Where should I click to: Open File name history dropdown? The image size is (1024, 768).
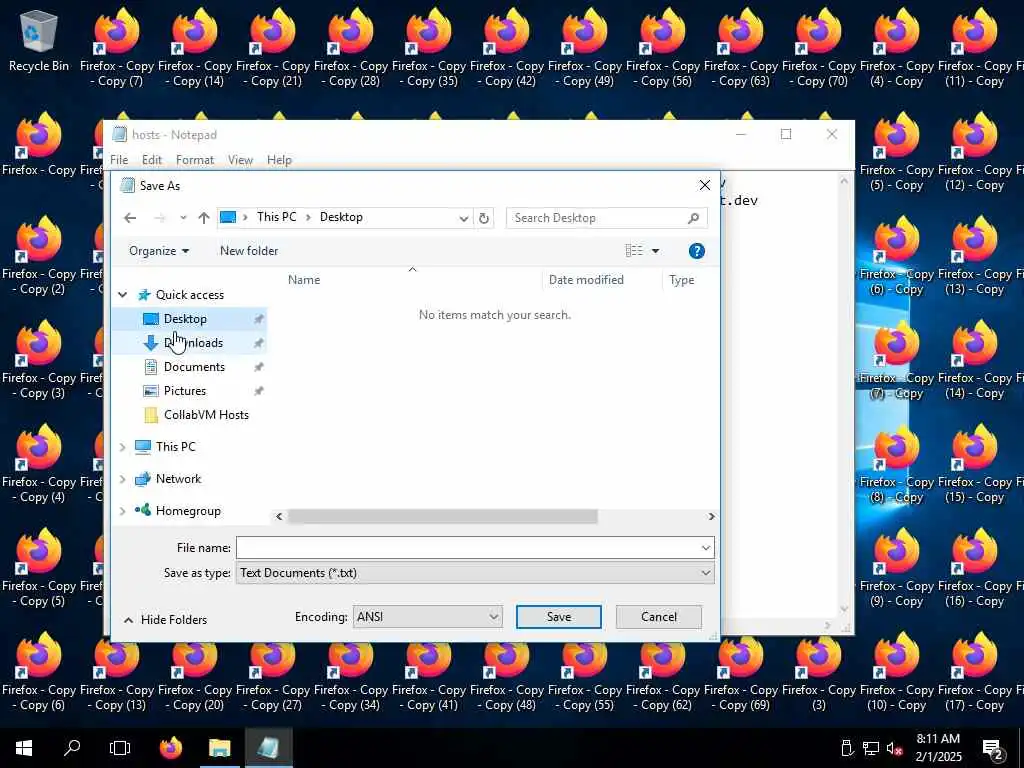pyautogui.click(x=706, y=548)
